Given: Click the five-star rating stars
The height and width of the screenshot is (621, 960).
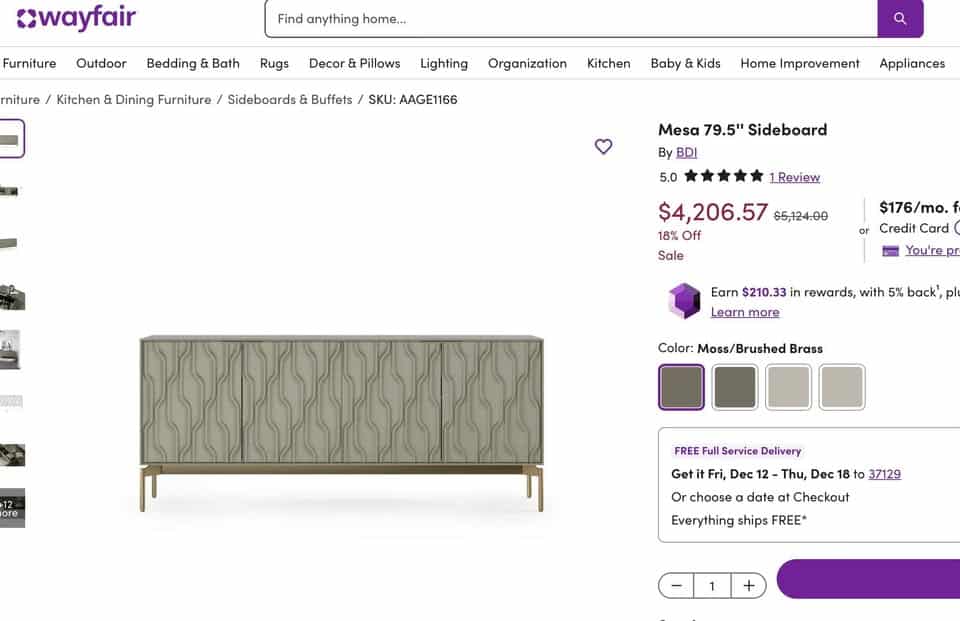Looking at the screenshot, I should click(724, 177).
